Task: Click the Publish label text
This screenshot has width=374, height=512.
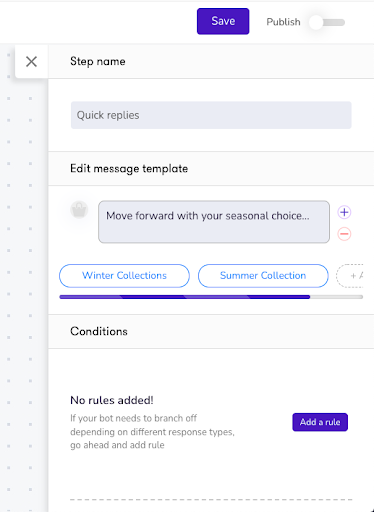Action: pos(283,22)
